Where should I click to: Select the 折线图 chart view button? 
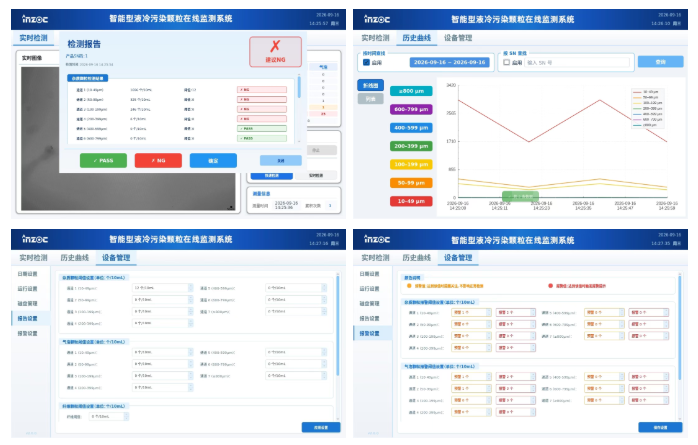point(370,85)
